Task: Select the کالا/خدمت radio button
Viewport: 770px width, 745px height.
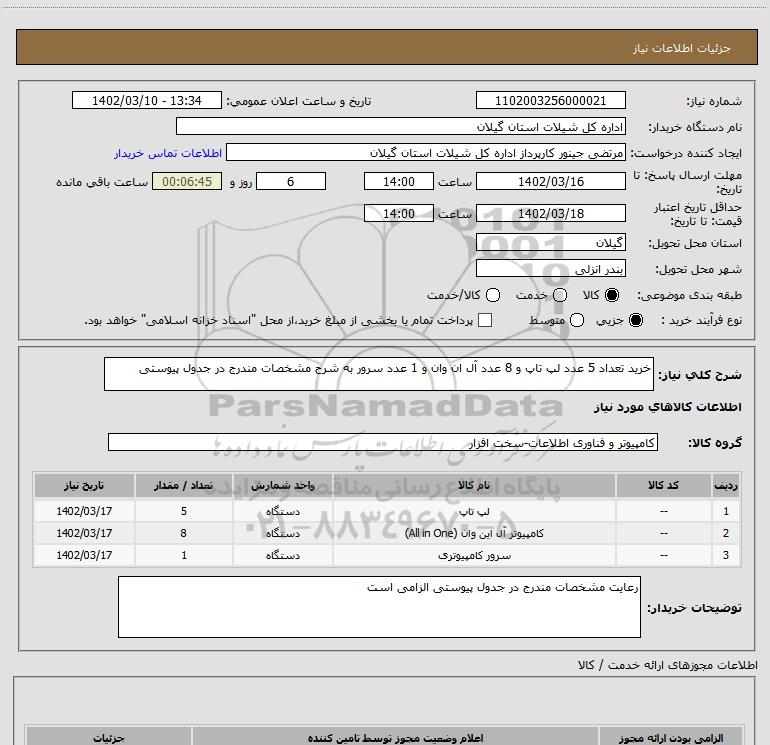Action: click(x=493, y=295)
